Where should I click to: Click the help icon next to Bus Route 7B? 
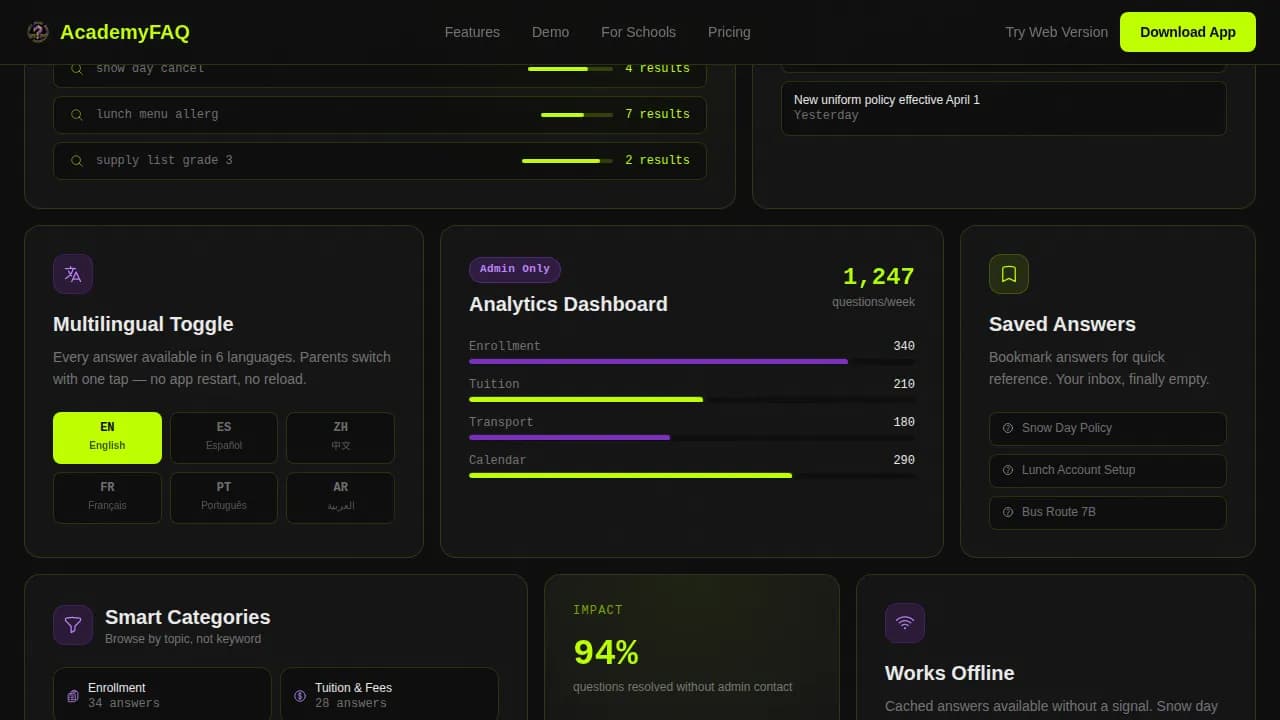click(1008, 512)
